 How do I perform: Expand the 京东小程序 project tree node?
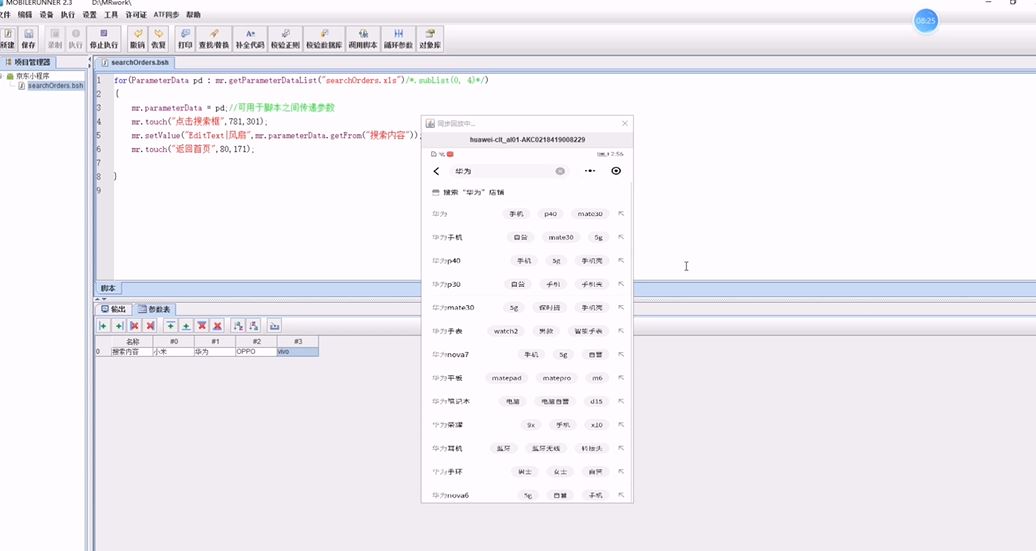pos(8,76)
